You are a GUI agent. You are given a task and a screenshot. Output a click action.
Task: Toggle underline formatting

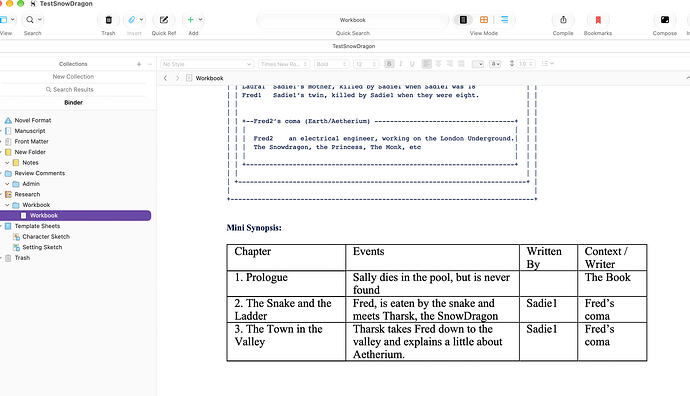[x=412, y=64]
